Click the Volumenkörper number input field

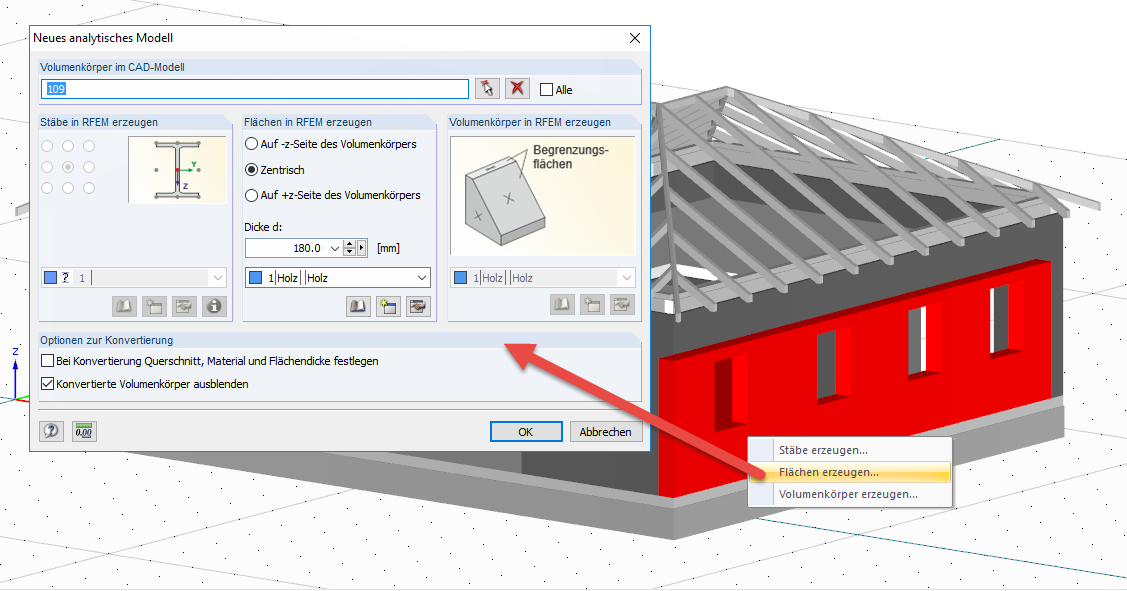[x=255, y=89]
